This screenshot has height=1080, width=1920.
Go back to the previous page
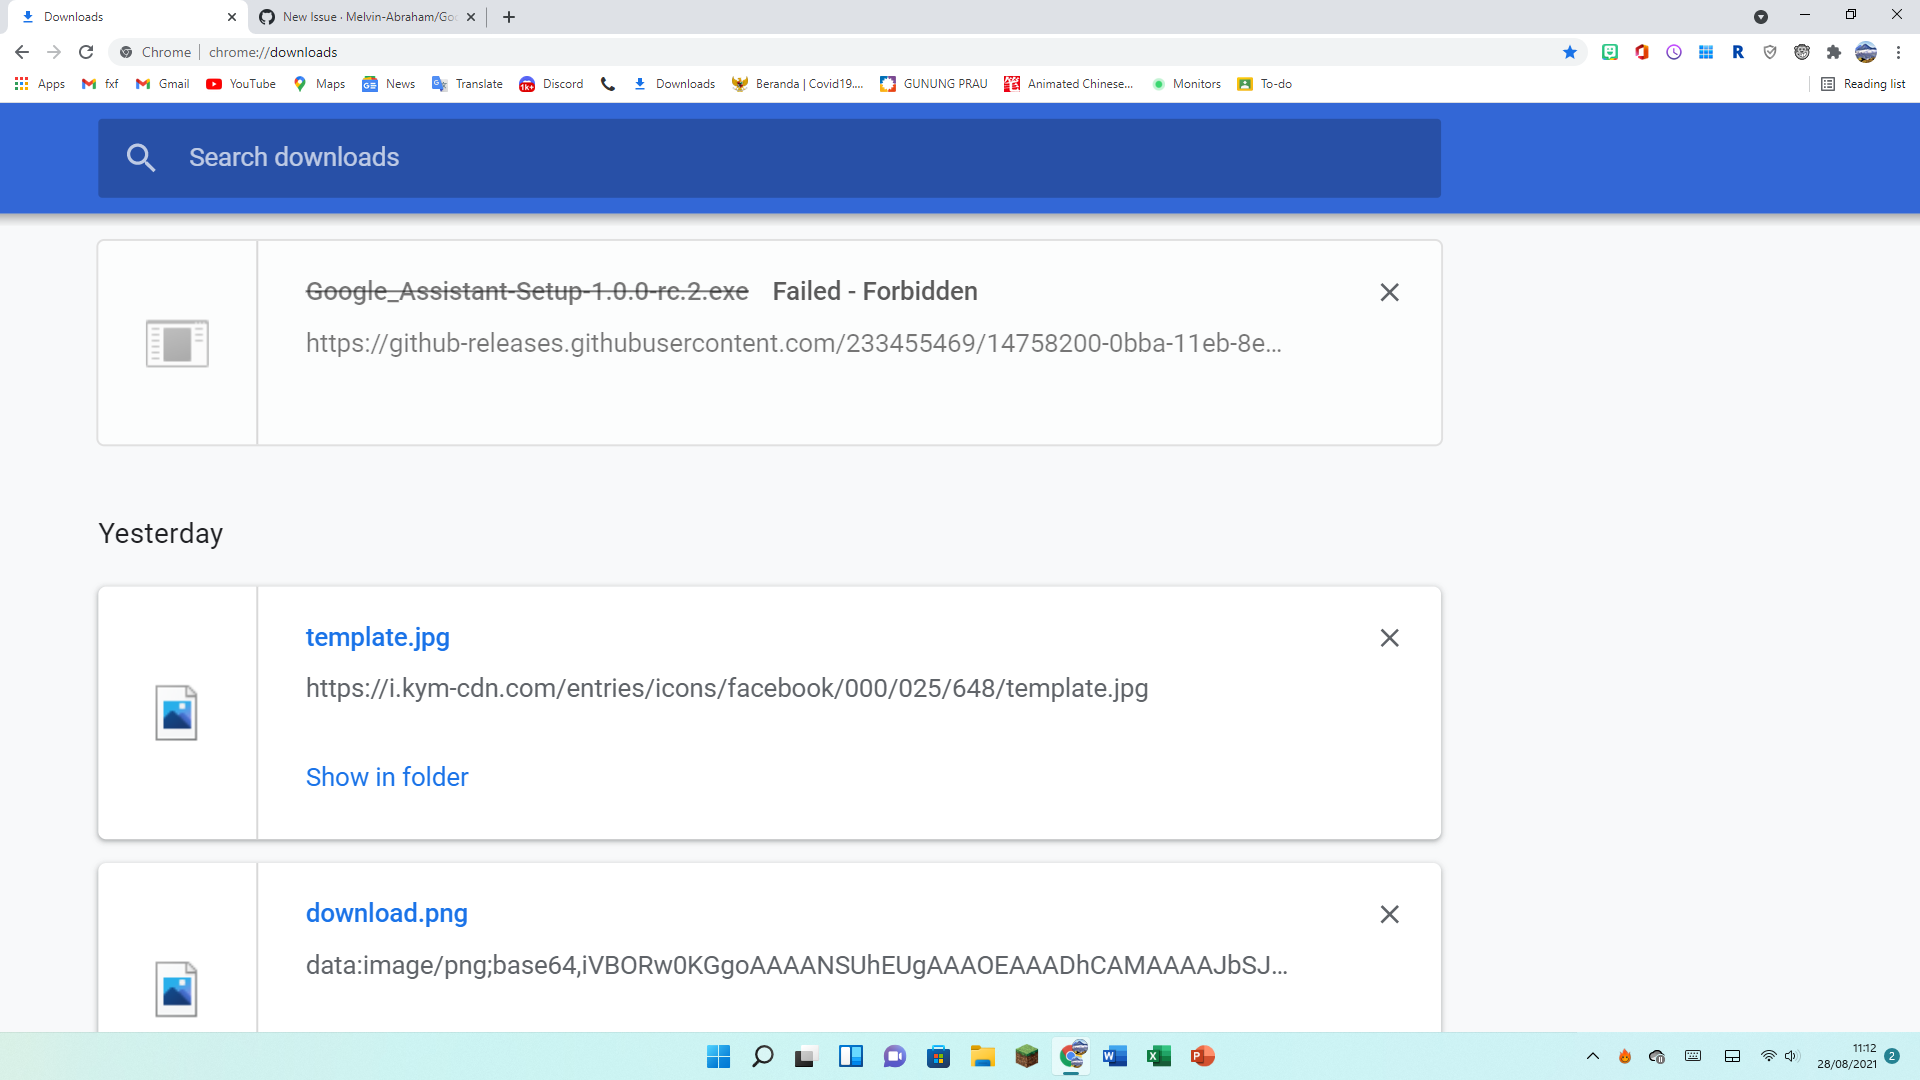pyautogui.click(x=22, y=52)
